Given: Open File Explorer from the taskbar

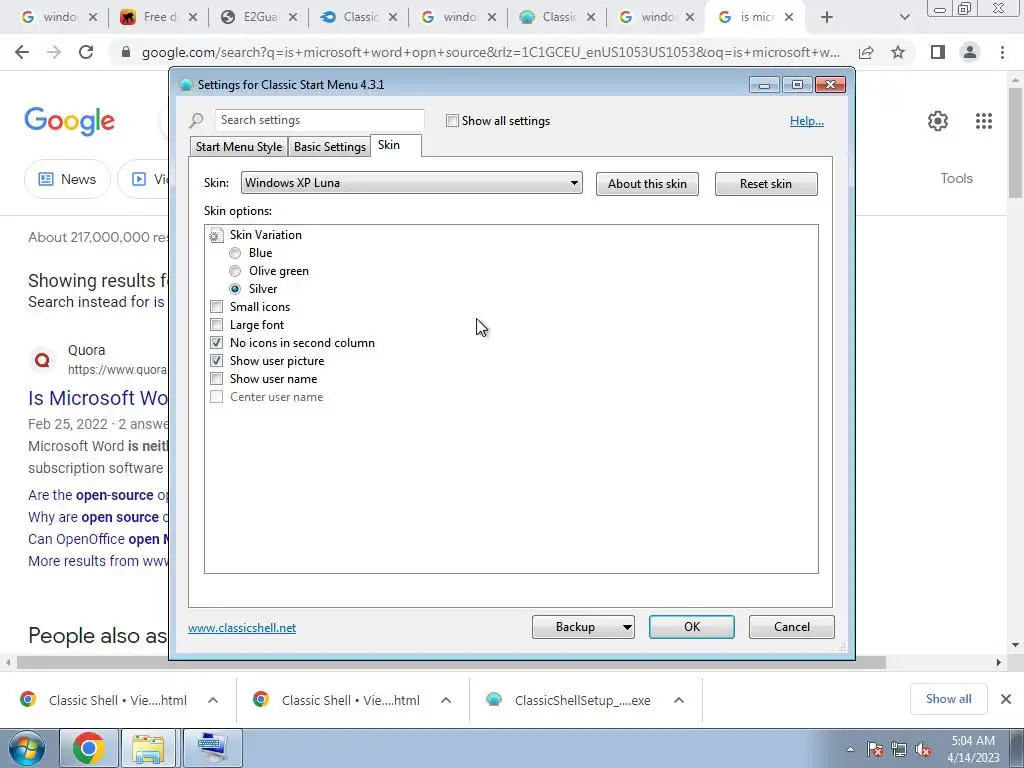Looking at the screenshot, I should [x=148, y=748].
